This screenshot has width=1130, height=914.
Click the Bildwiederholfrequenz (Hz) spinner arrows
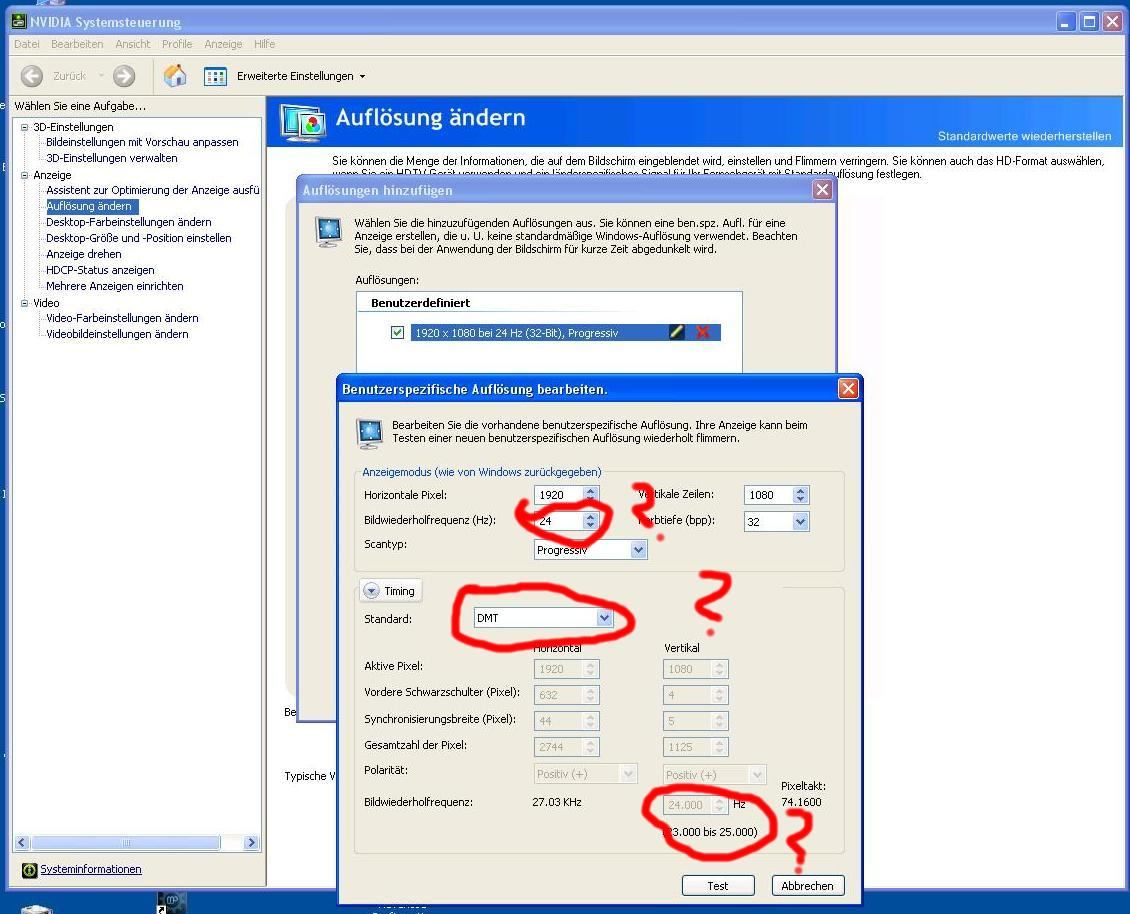point(591,520)
